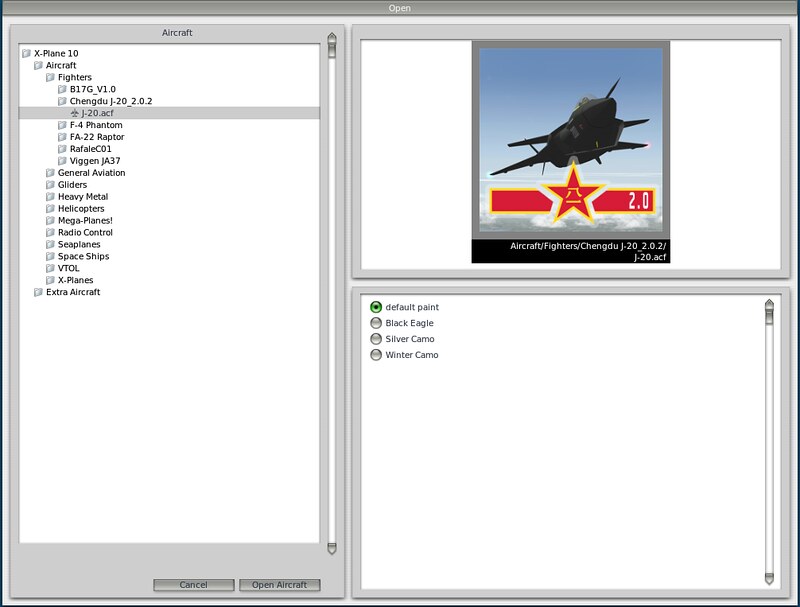This screenshot has width=800, height=607.
Task: Click the Space Ships folder icon
Action: tap(50, 256)
